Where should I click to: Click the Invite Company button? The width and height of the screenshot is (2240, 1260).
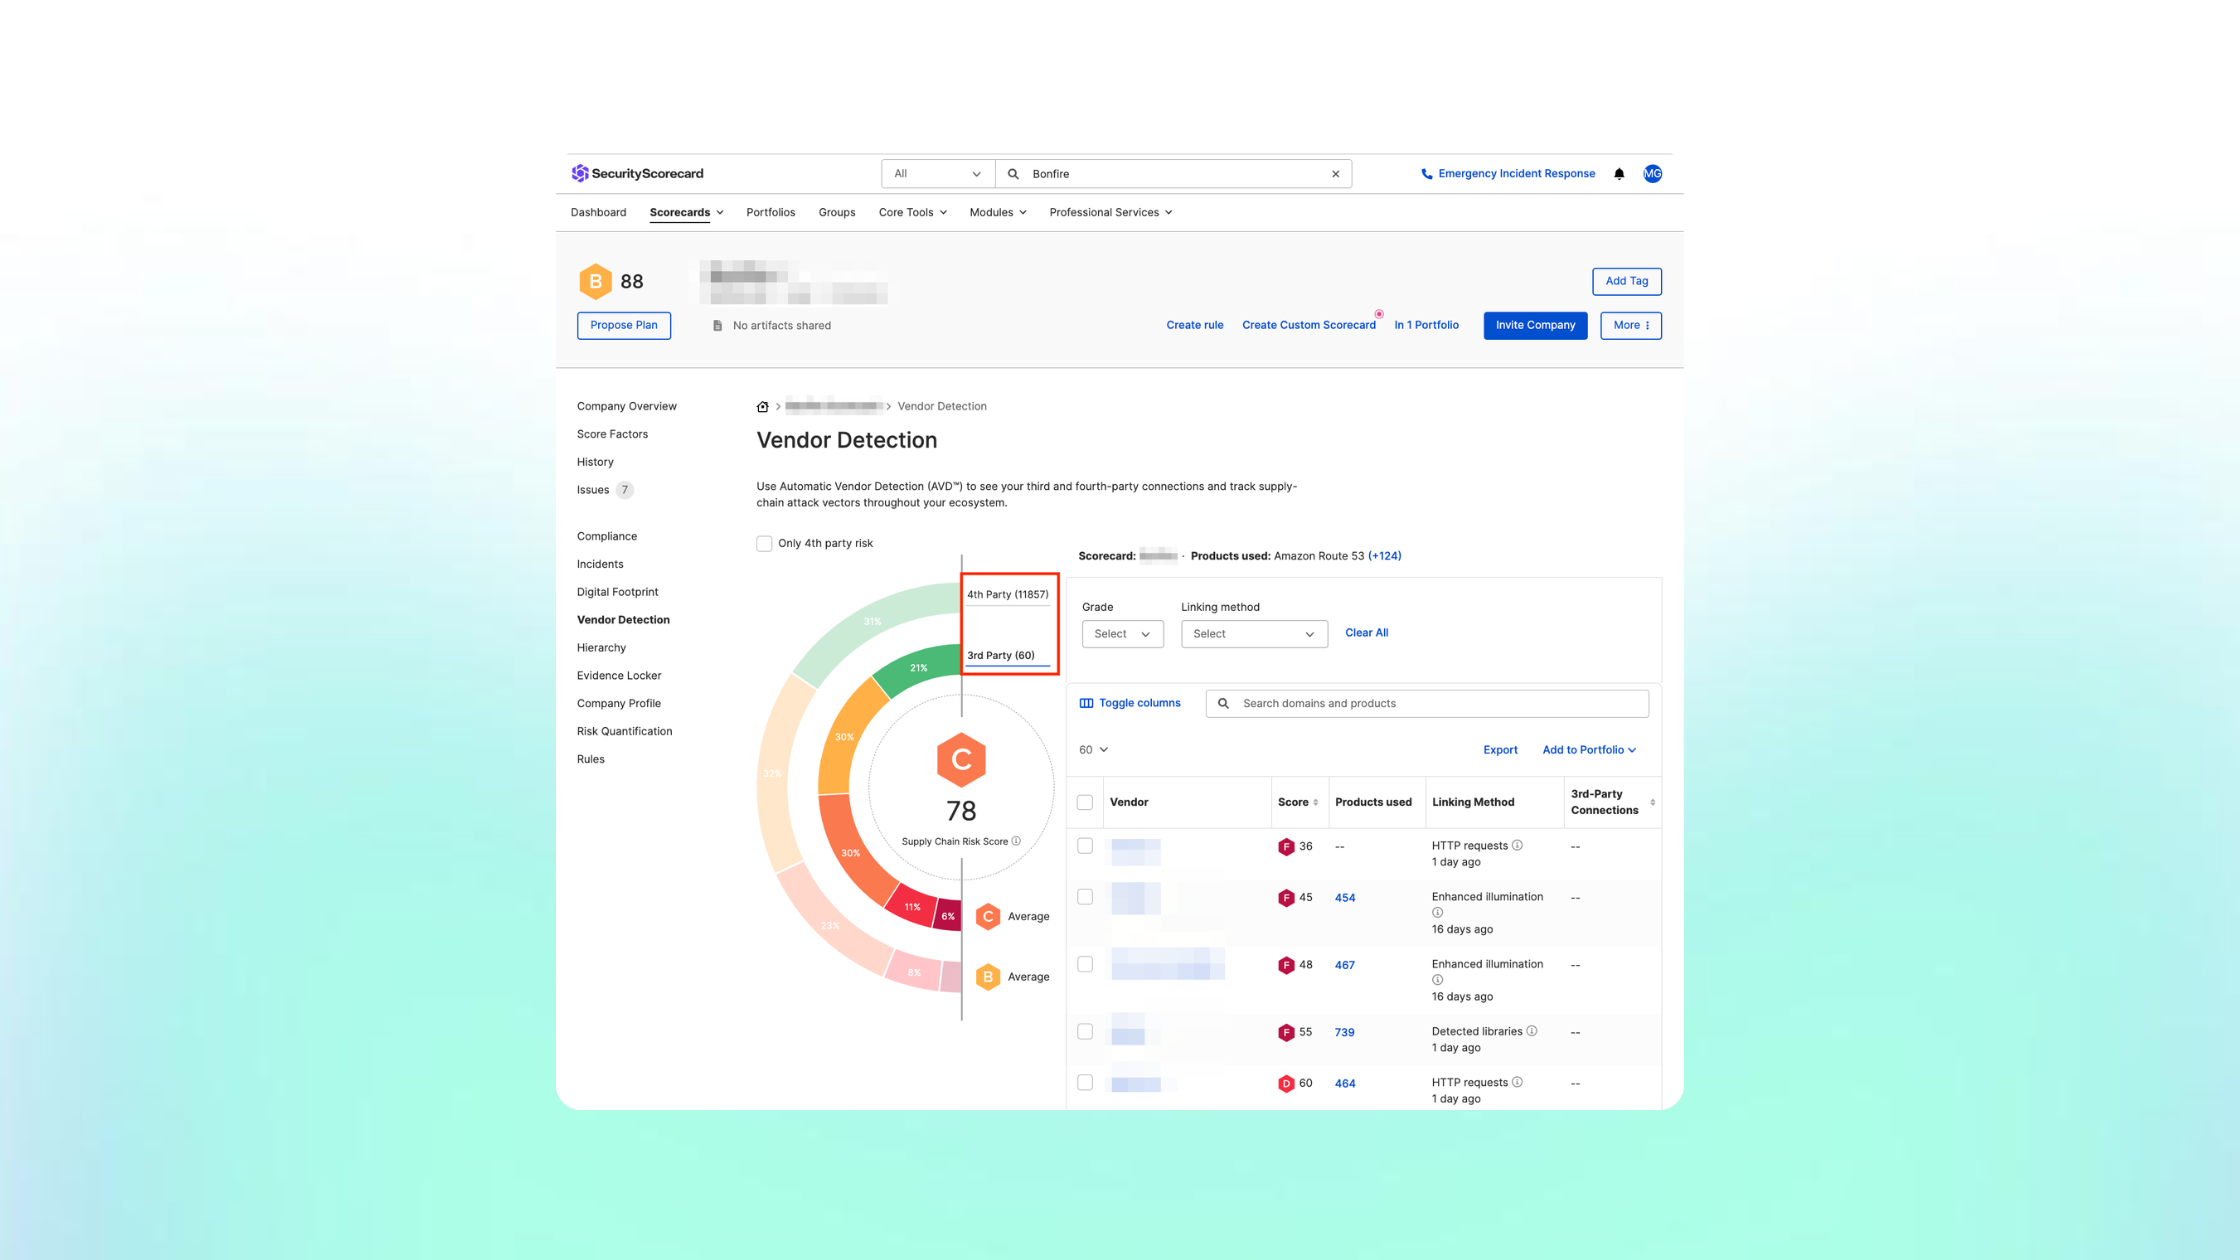[x=1535, y=325]
